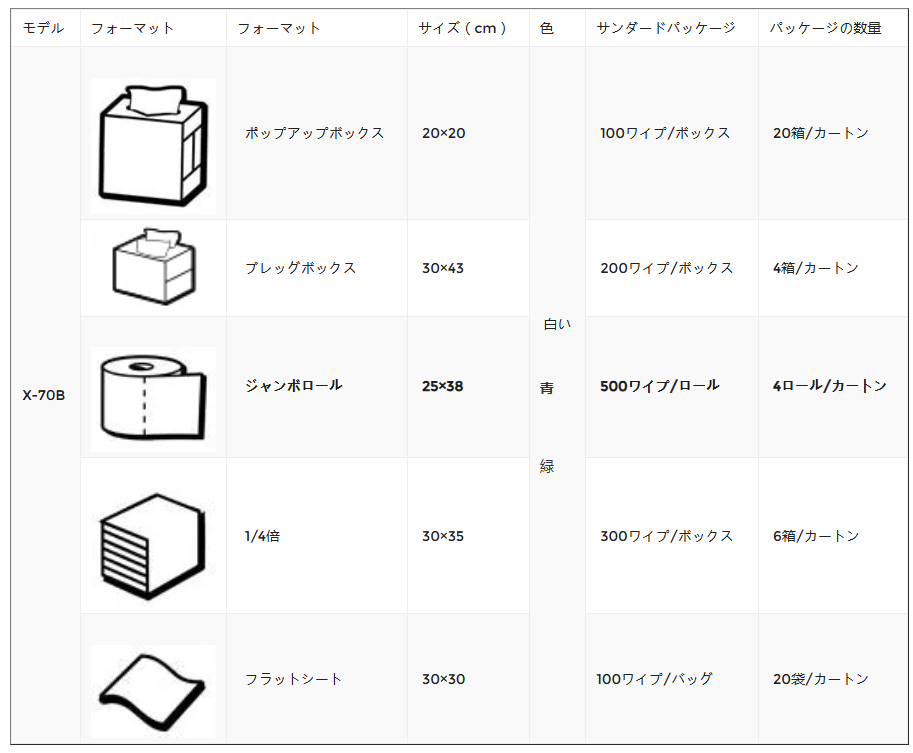
Task: Click the 20袋/カートン quantity cell
Action: (x=820, y=679)
